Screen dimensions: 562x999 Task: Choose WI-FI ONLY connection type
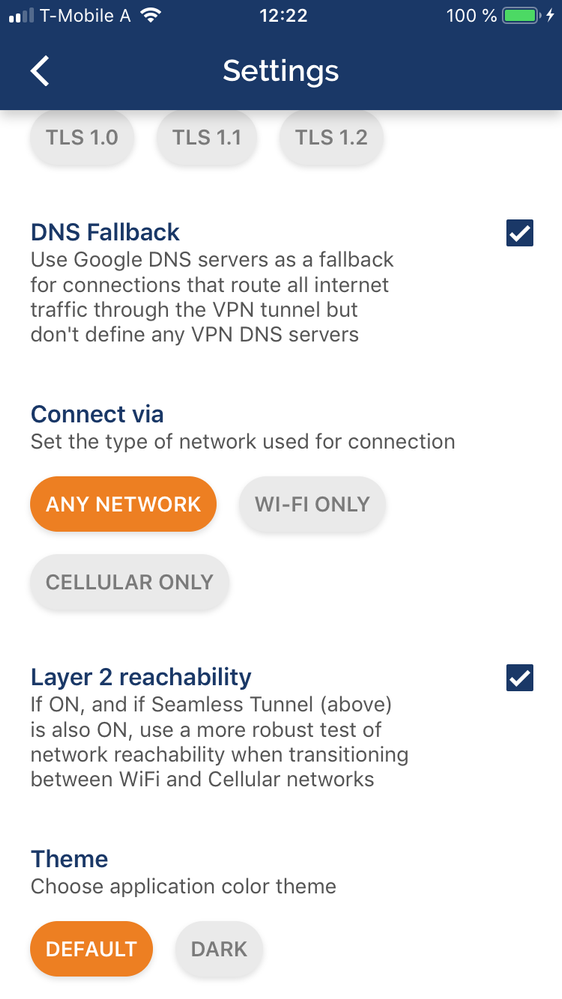pyautogui.click(x=312, y=504)
